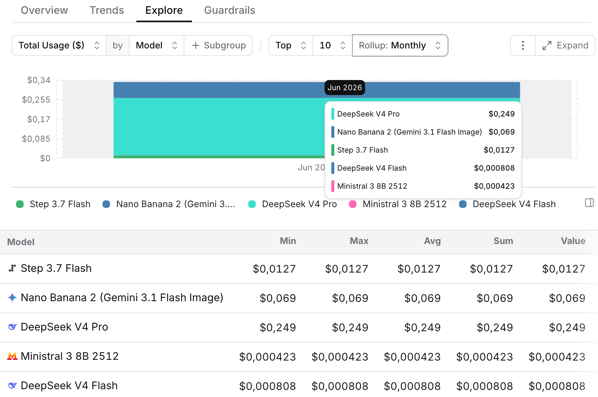Image resolution: width=598 pixels, height=397 pixels.
Task: Toggle the side panel icon beside legend
Action: [x=589, y=203]
